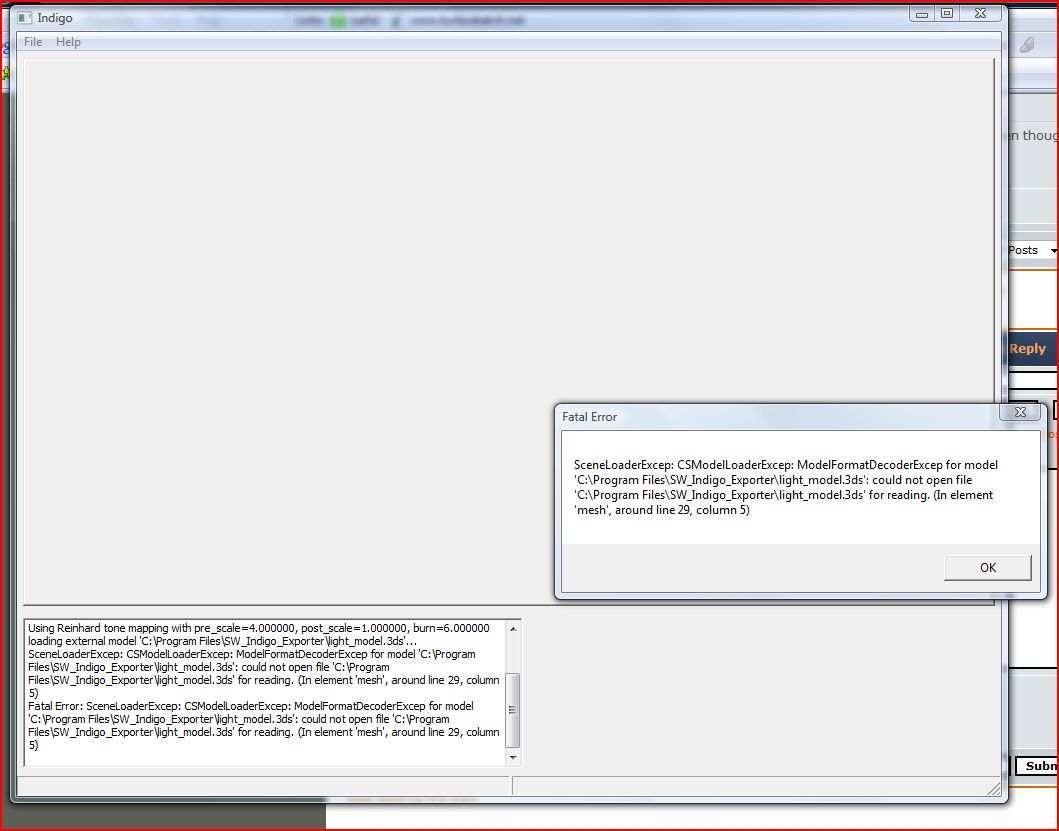Click the partially visible Submit button
This screenshot has width=1059, height=831.
pos(1039,766)
